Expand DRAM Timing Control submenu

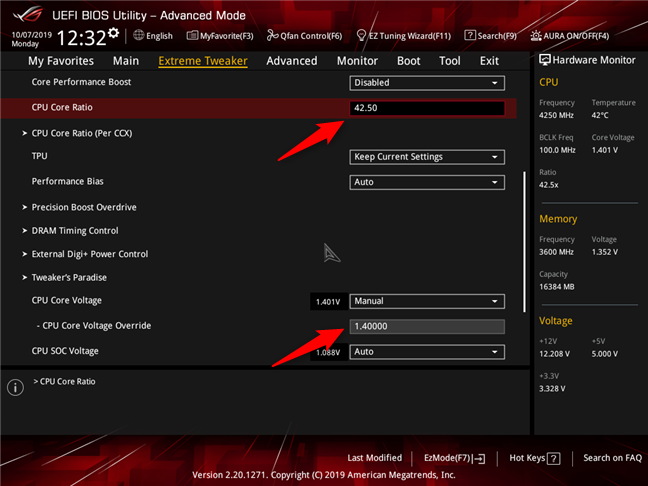point(75,231)
